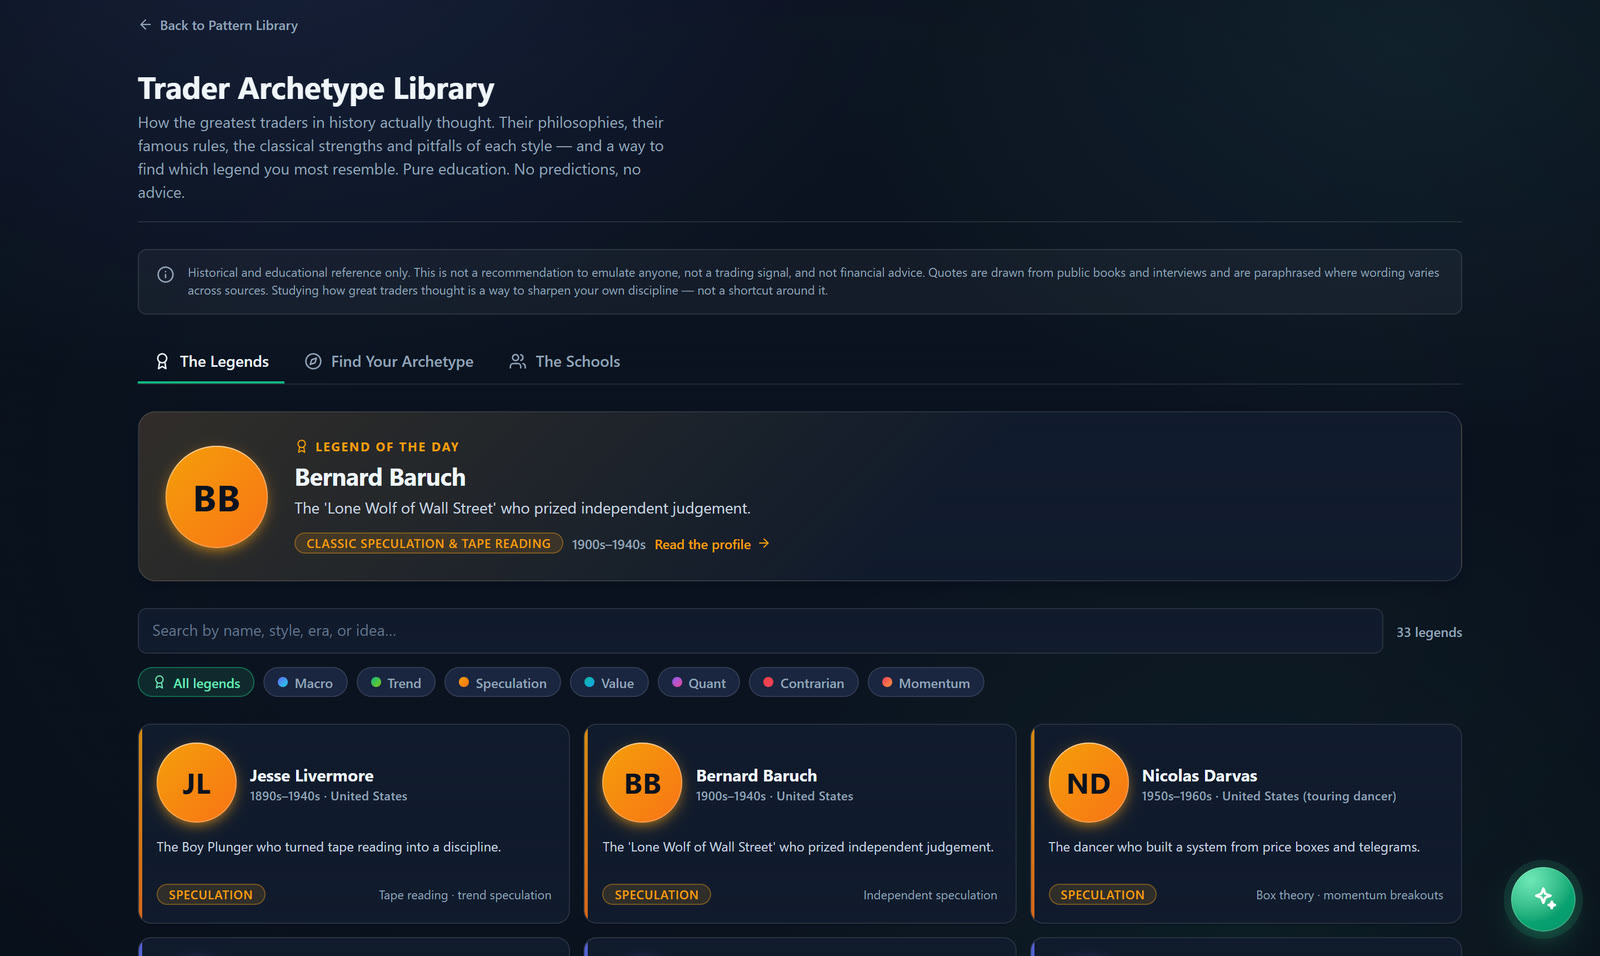Image resolution: width=1600 pixels, height=956 pixels.
Task: Click the ND avatar on Nicolas Darvas card
Action: [x=1088, y=783]
